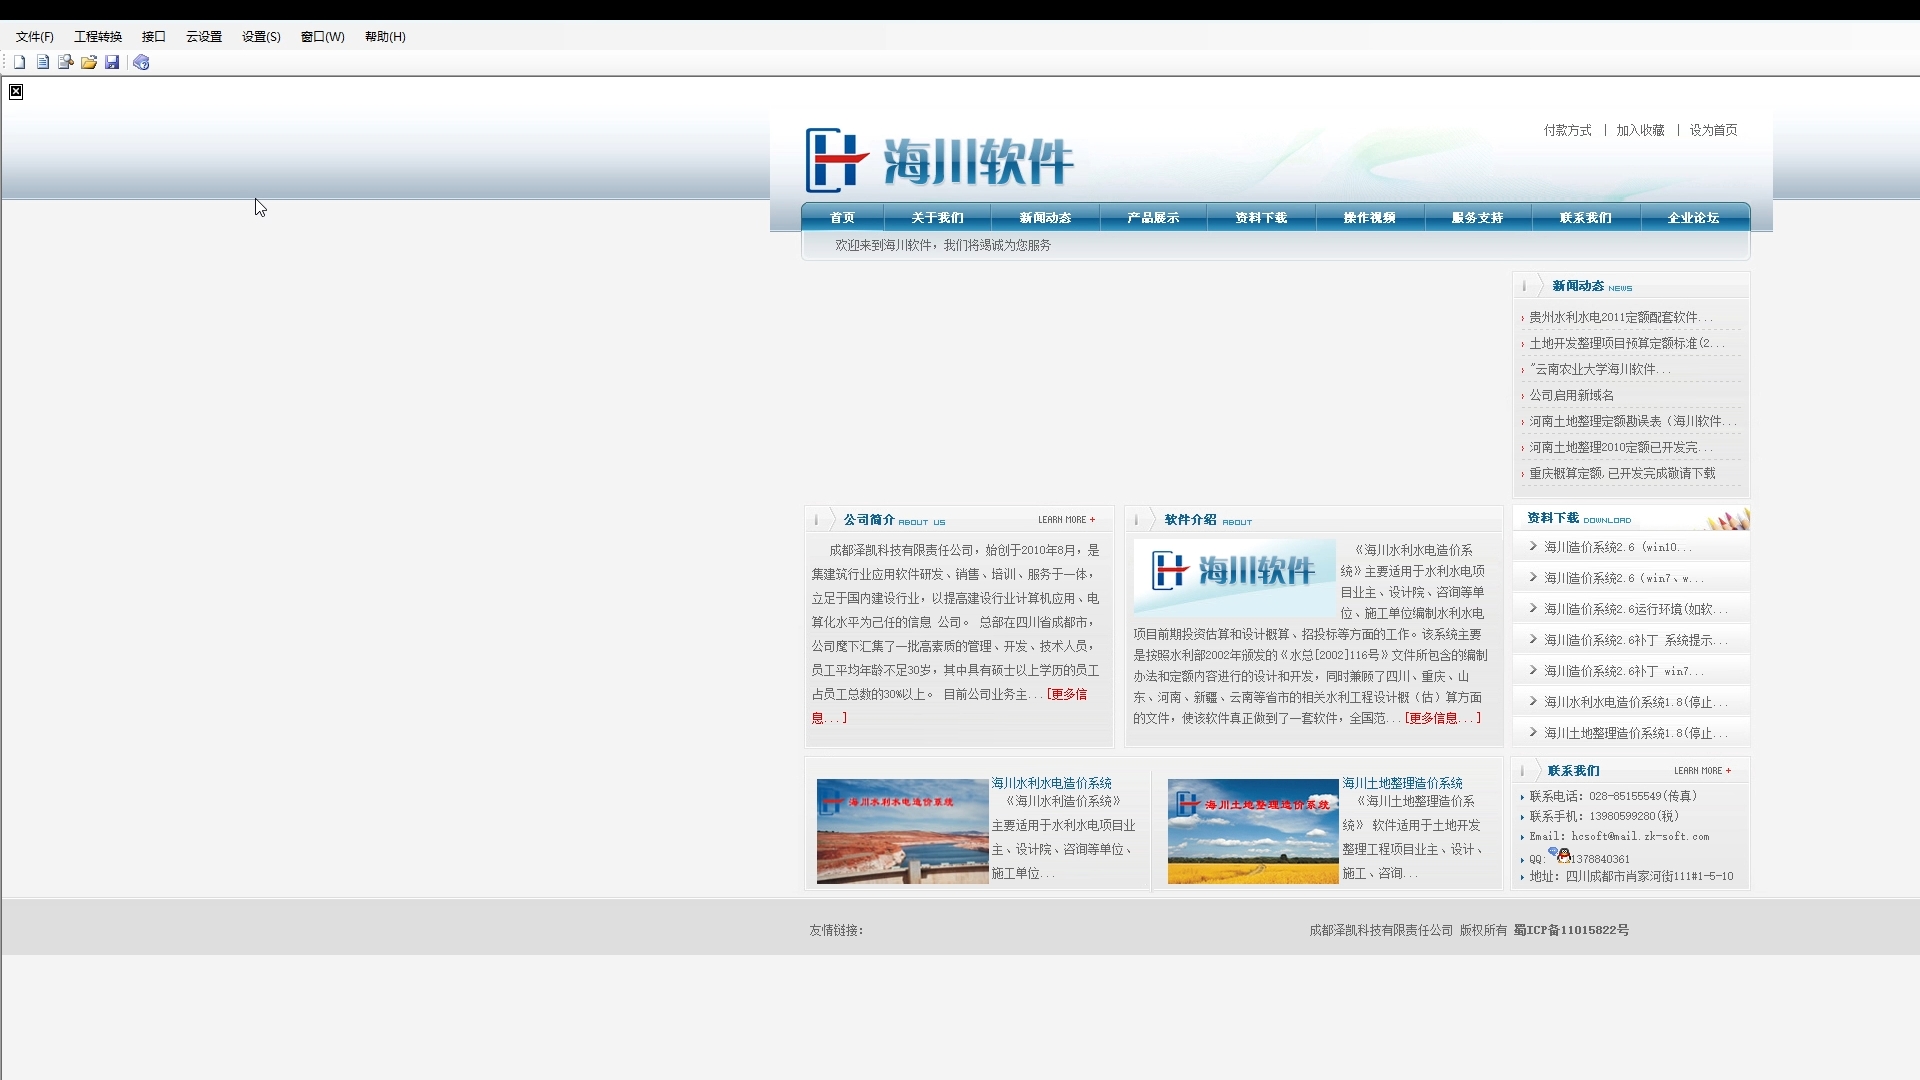The image size is (1920, 1080).
Task: Open news 贵州水利水电2011定额配套软件
Action: click(x=1620, y=317)
